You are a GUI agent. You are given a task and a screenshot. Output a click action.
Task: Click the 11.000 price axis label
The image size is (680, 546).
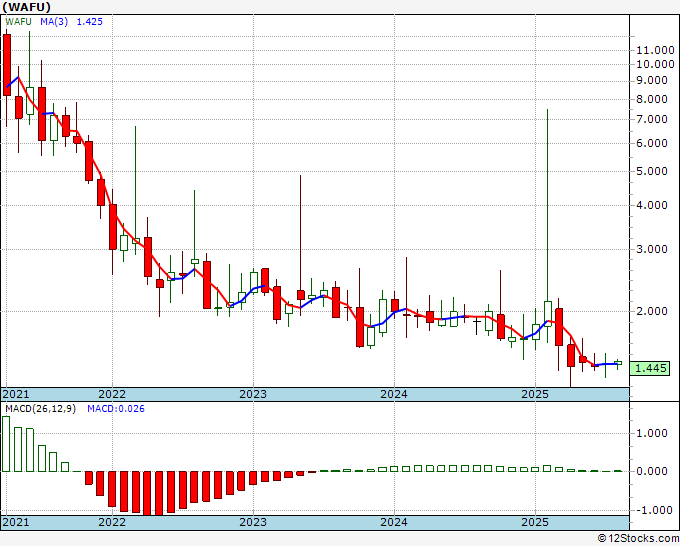click(655, 50)
